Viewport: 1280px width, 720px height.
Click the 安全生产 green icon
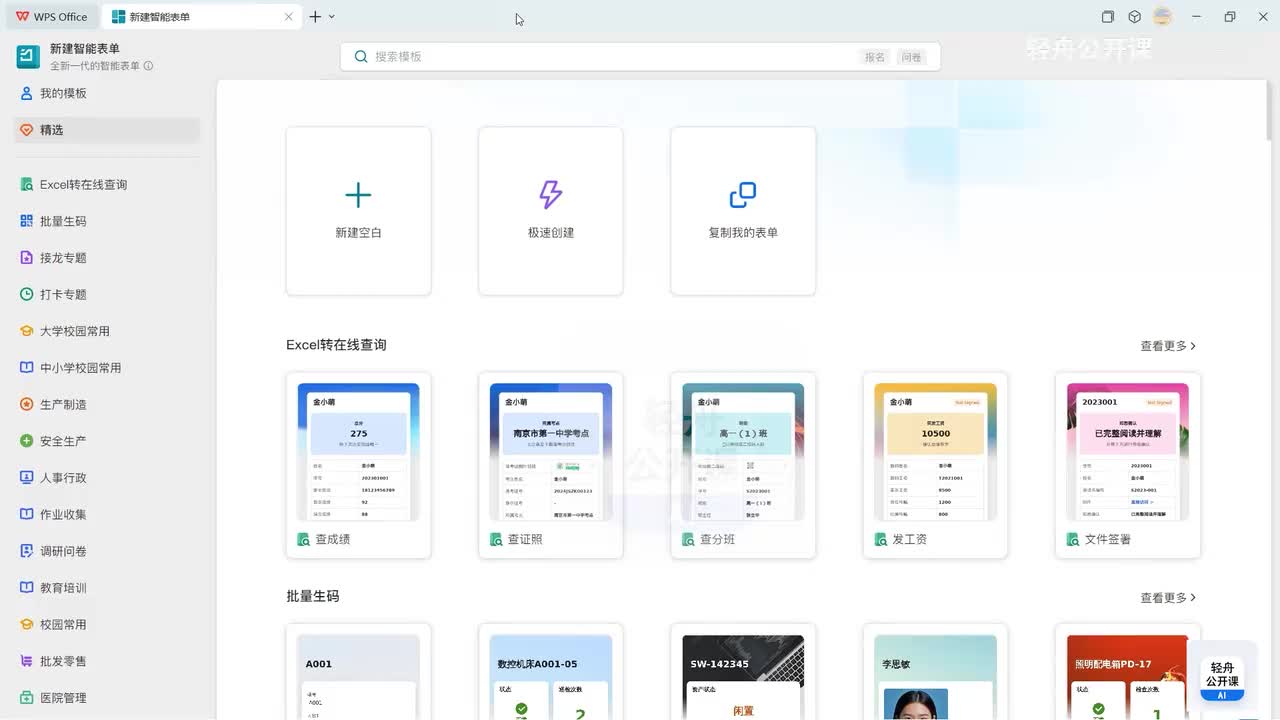point(27,441)
